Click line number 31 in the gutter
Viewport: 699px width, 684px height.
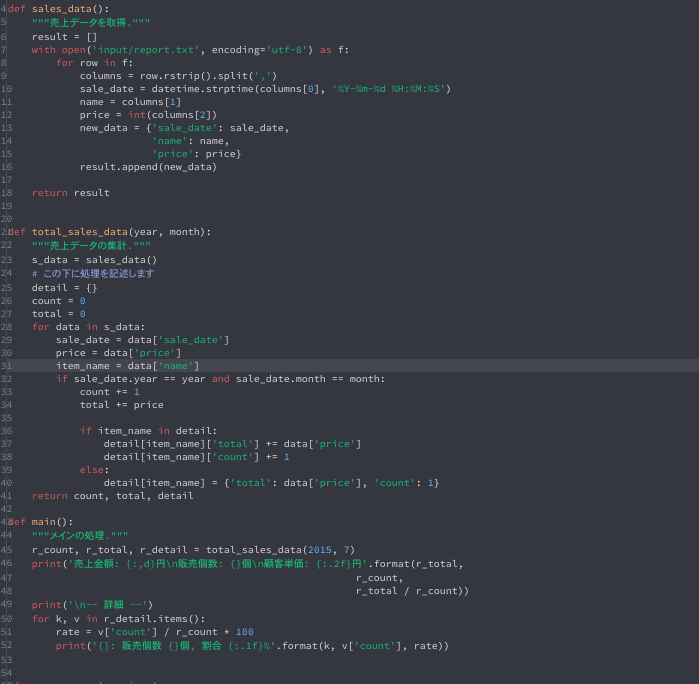[x=6, y=366]
